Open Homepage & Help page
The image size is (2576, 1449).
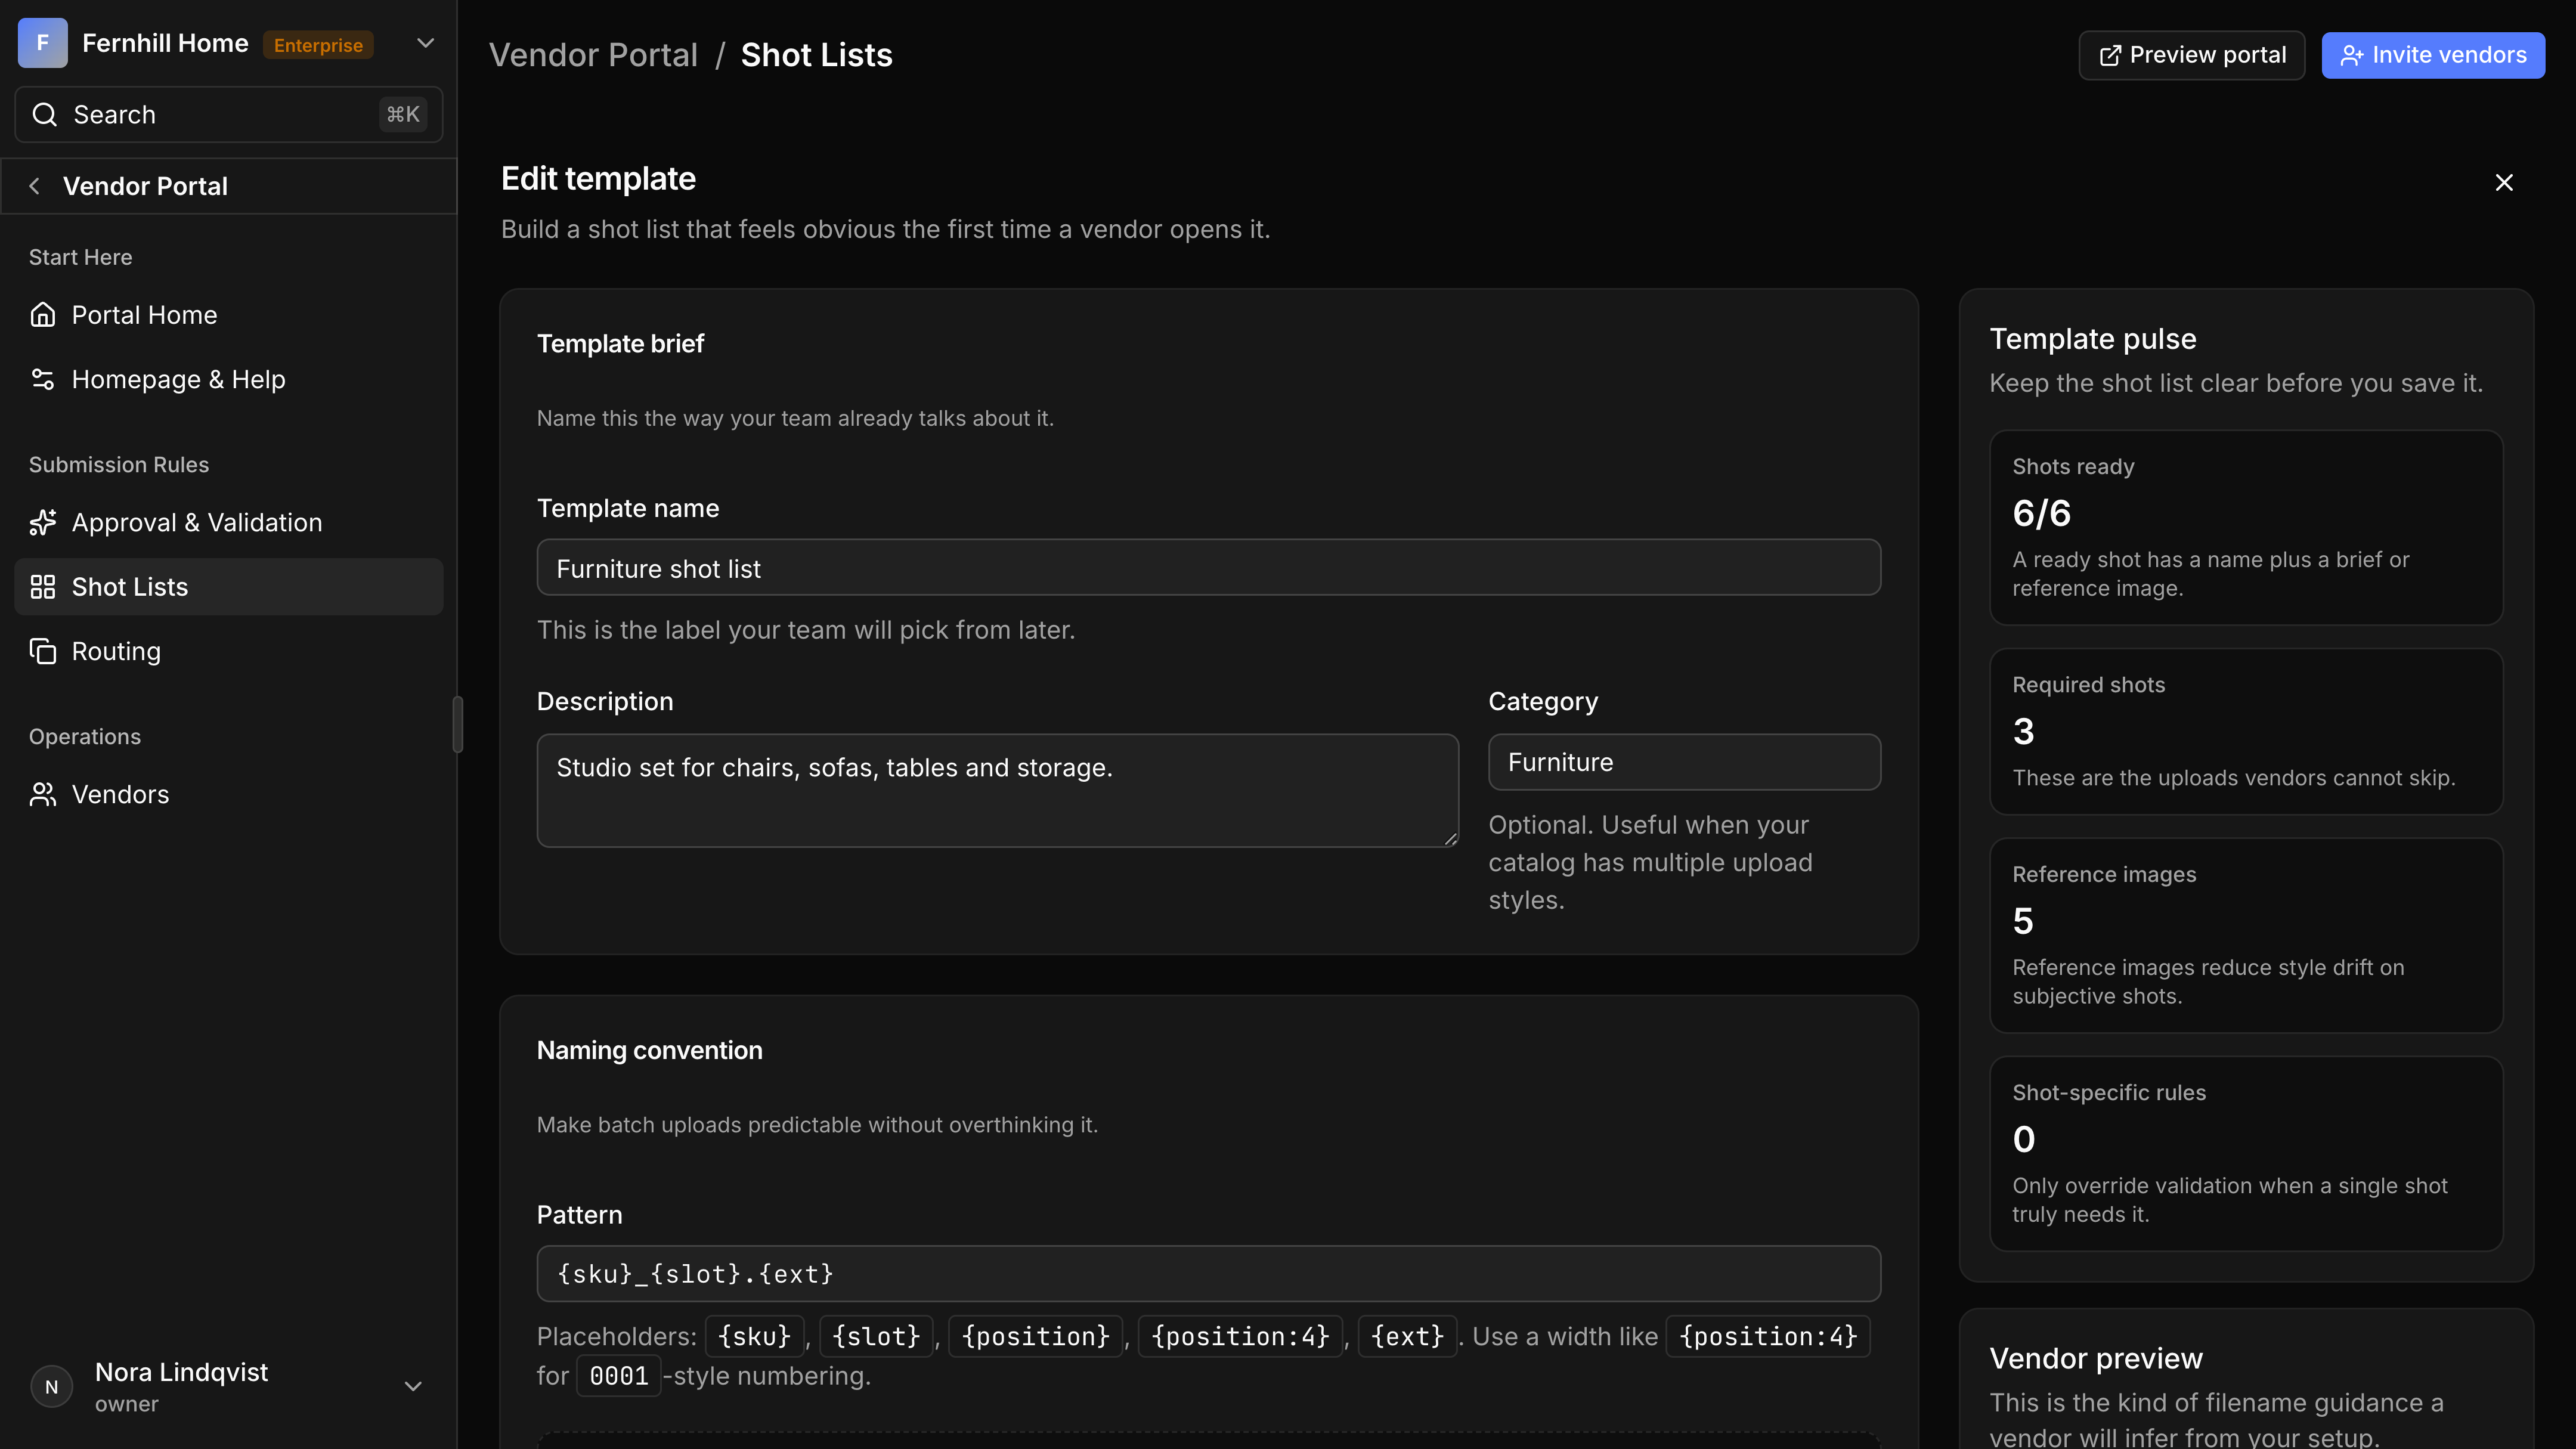click(228, 380)
